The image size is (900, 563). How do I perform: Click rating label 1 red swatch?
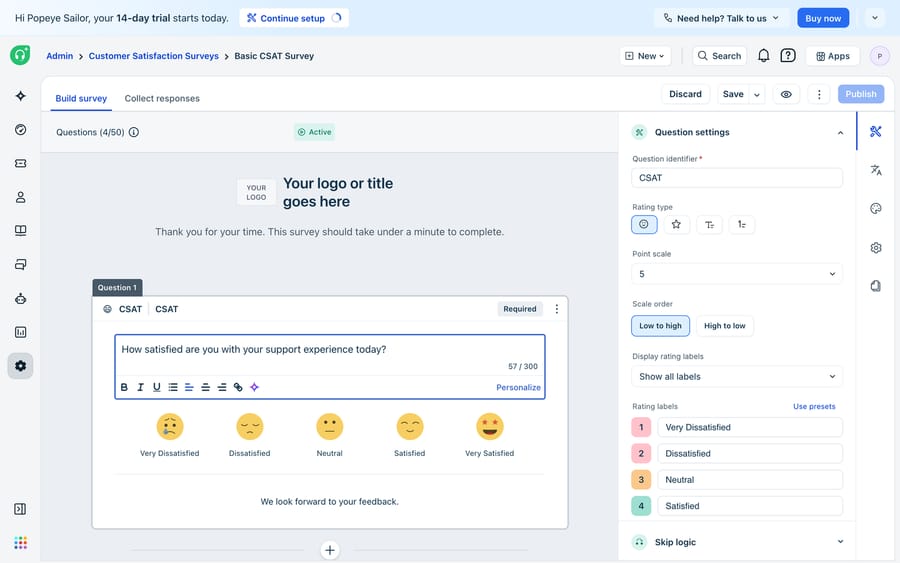coord(641,428)
